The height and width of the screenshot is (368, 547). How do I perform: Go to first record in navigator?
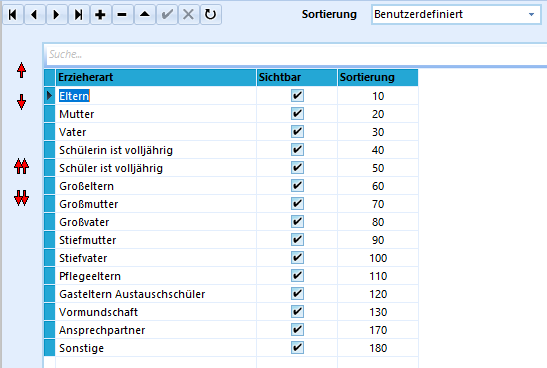(x=13, y=15)
